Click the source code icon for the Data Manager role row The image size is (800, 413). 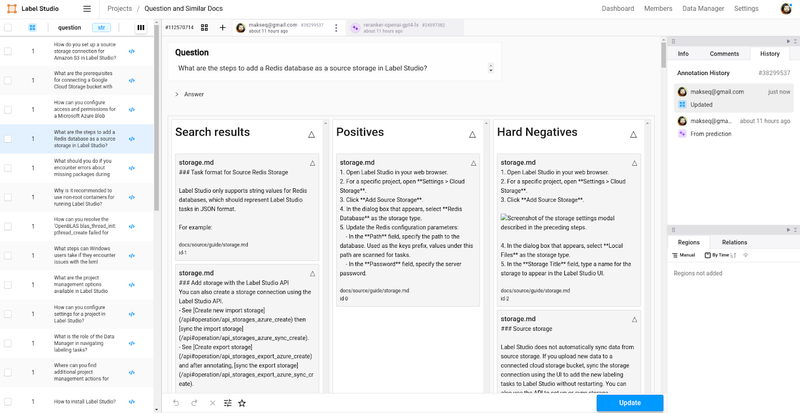point(132,343)
